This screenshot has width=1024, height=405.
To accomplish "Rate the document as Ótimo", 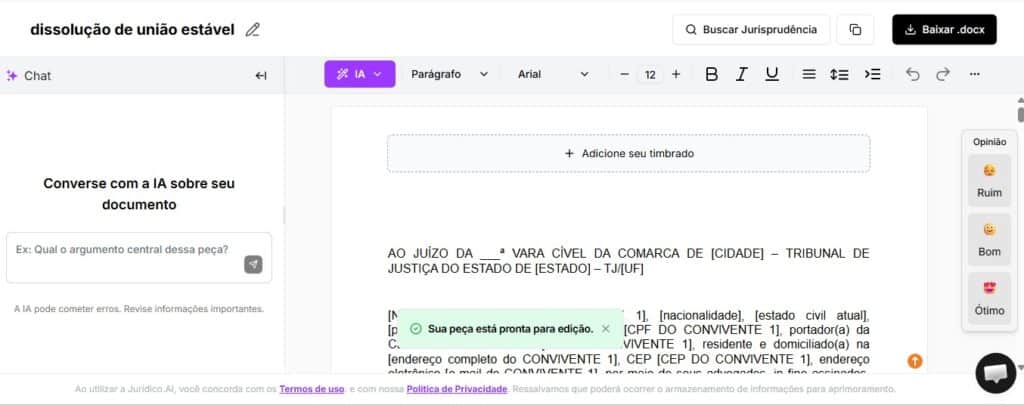I will 989,298.
